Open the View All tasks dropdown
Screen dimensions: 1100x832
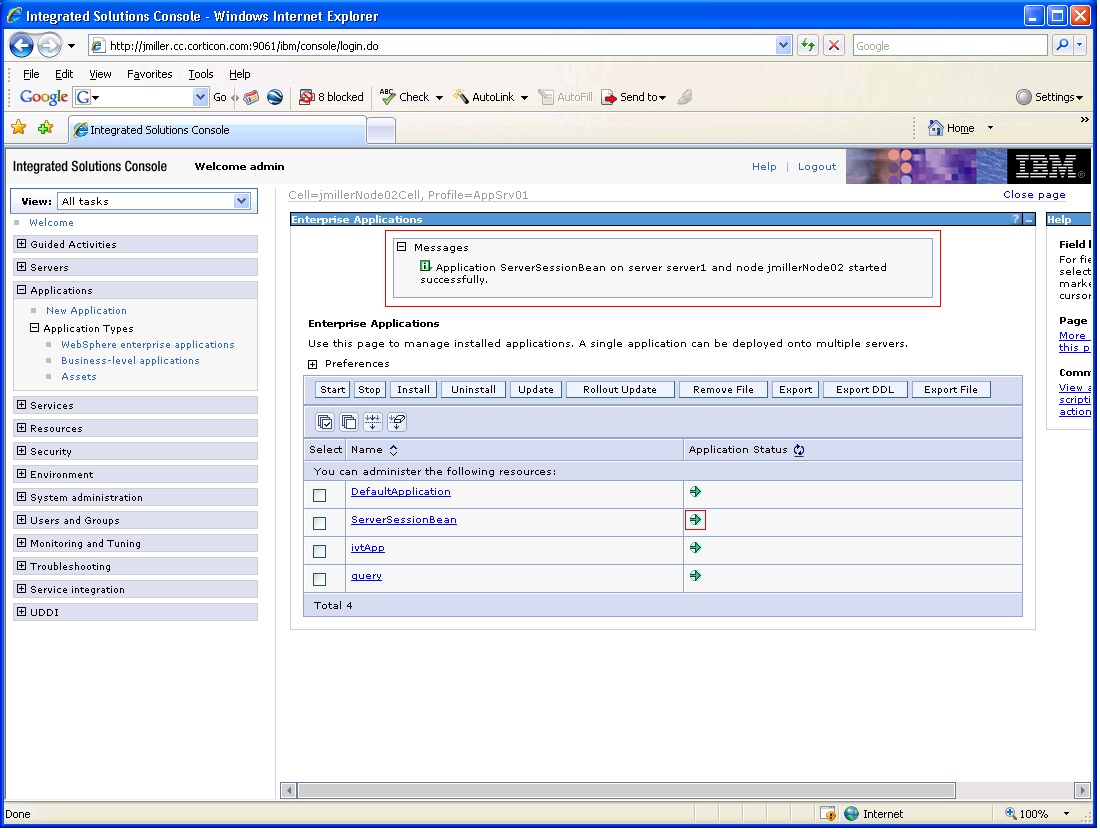pyautogui.click(x=154, y=201)
